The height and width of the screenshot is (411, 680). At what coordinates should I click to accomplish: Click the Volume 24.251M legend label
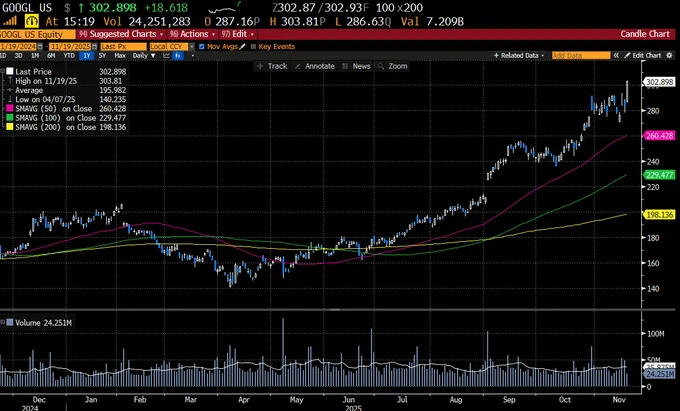coord(43,323)
